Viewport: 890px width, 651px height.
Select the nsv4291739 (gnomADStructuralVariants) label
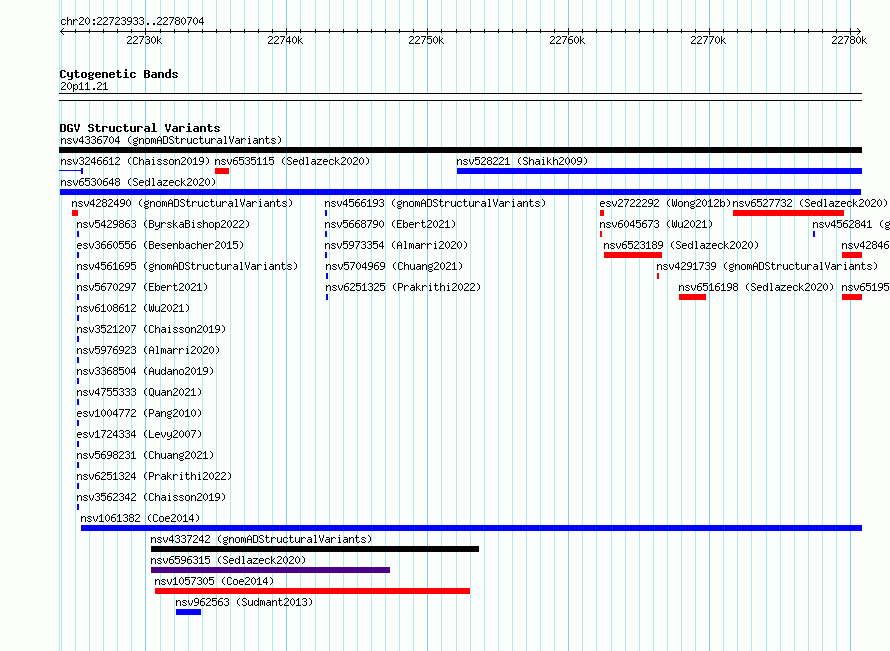(x=767, y=266)
